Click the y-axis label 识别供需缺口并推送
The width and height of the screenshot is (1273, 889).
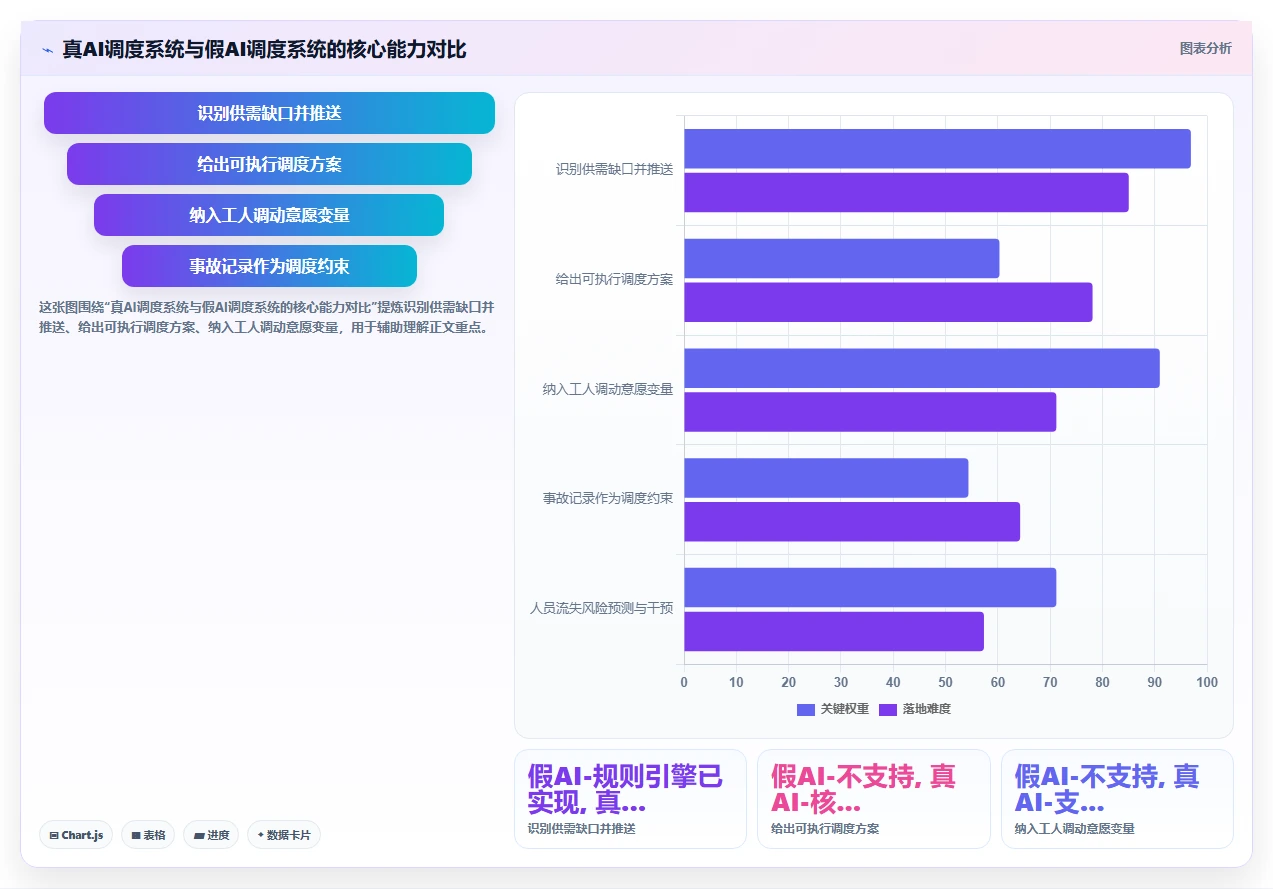click(x=615, y=169)
